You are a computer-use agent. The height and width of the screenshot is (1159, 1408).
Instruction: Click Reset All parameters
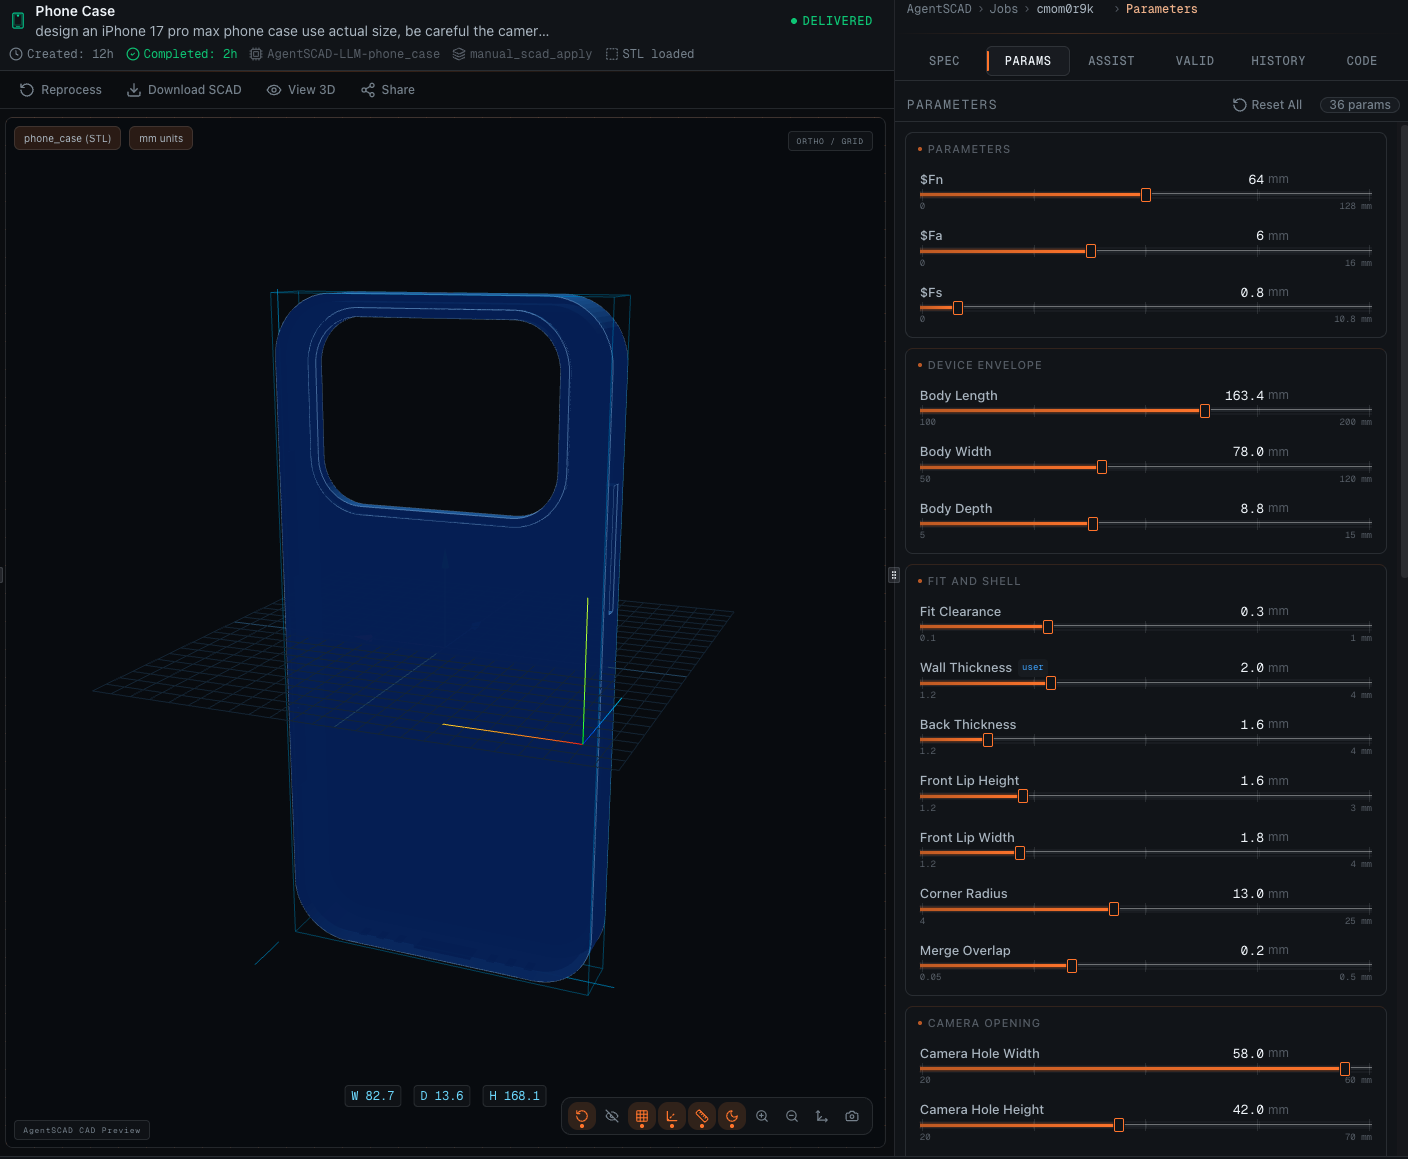1267,105
